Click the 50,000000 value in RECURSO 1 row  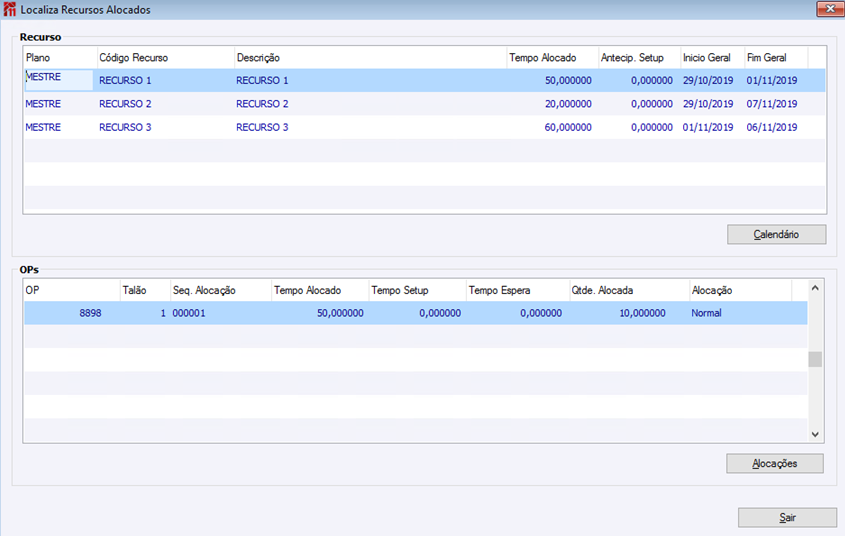(x=568, y=80)
